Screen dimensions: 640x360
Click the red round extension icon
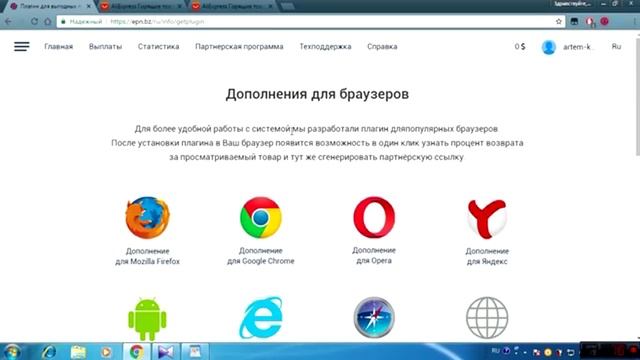604,21
